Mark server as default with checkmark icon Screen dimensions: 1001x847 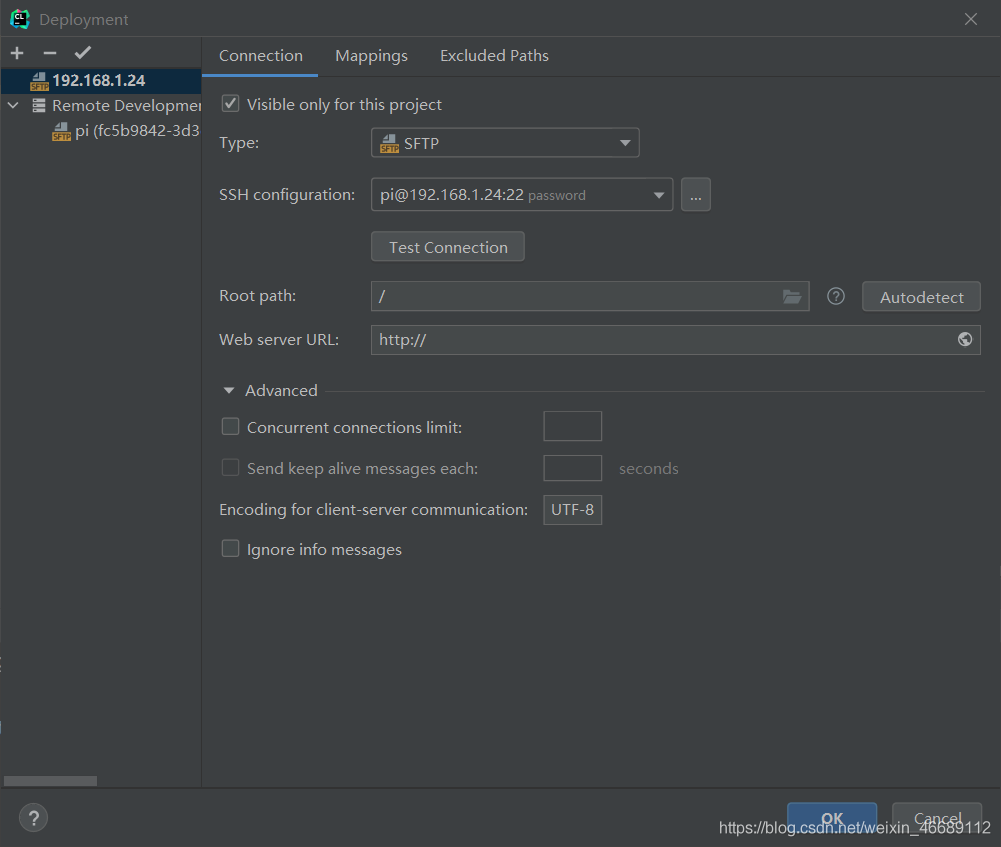pyautogui.click(x=83, y=53)
